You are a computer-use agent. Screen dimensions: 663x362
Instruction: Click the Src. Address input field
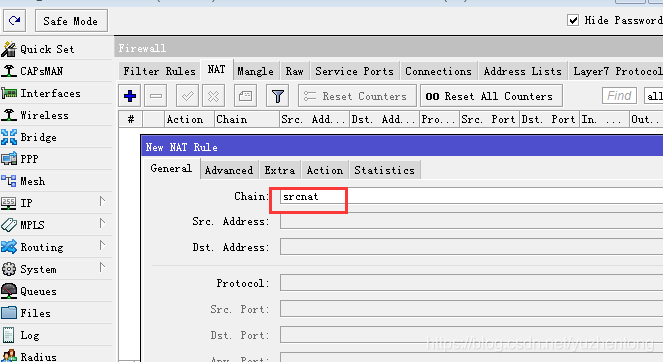(471, 222)
